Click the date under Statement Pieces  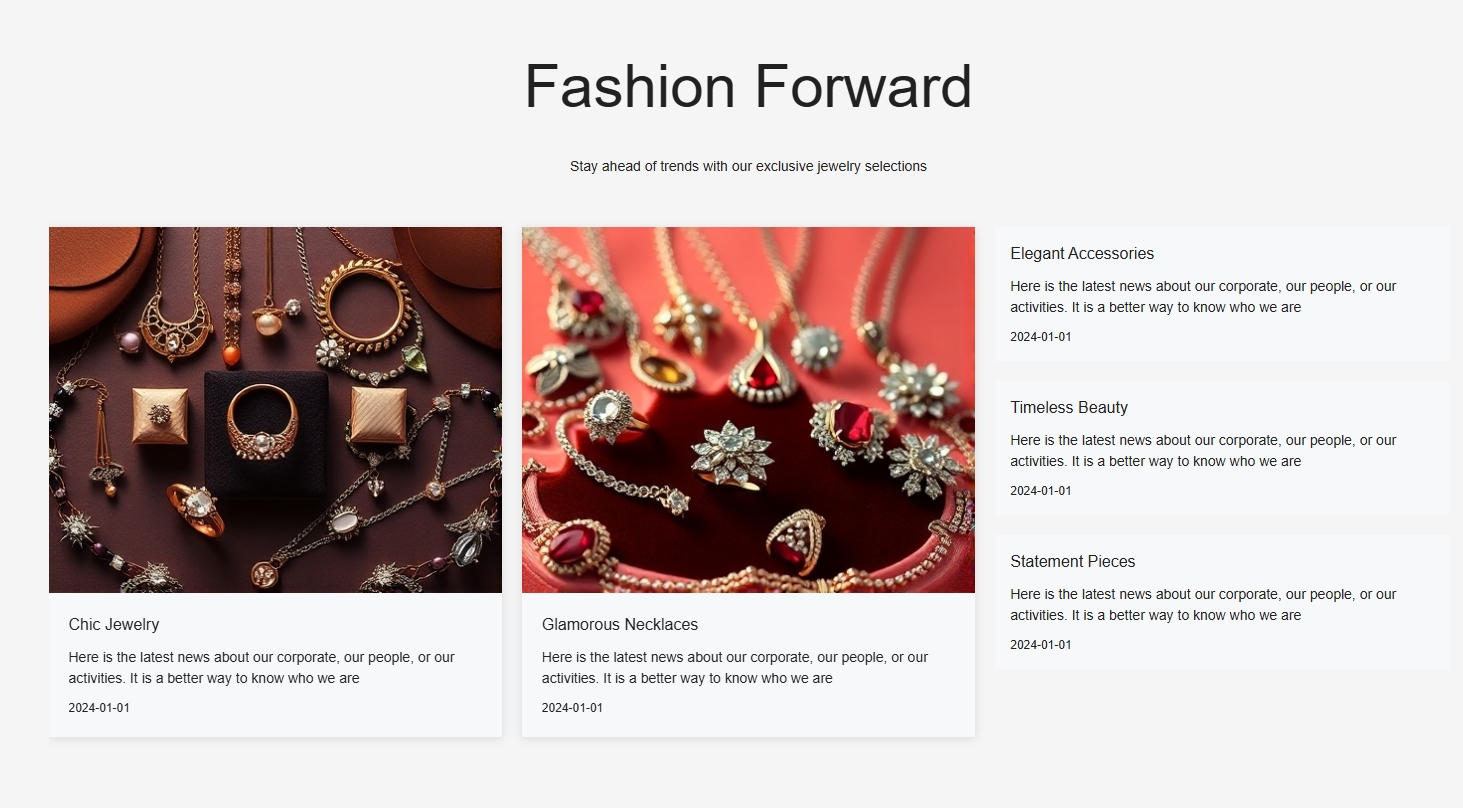click(1040, 645)
